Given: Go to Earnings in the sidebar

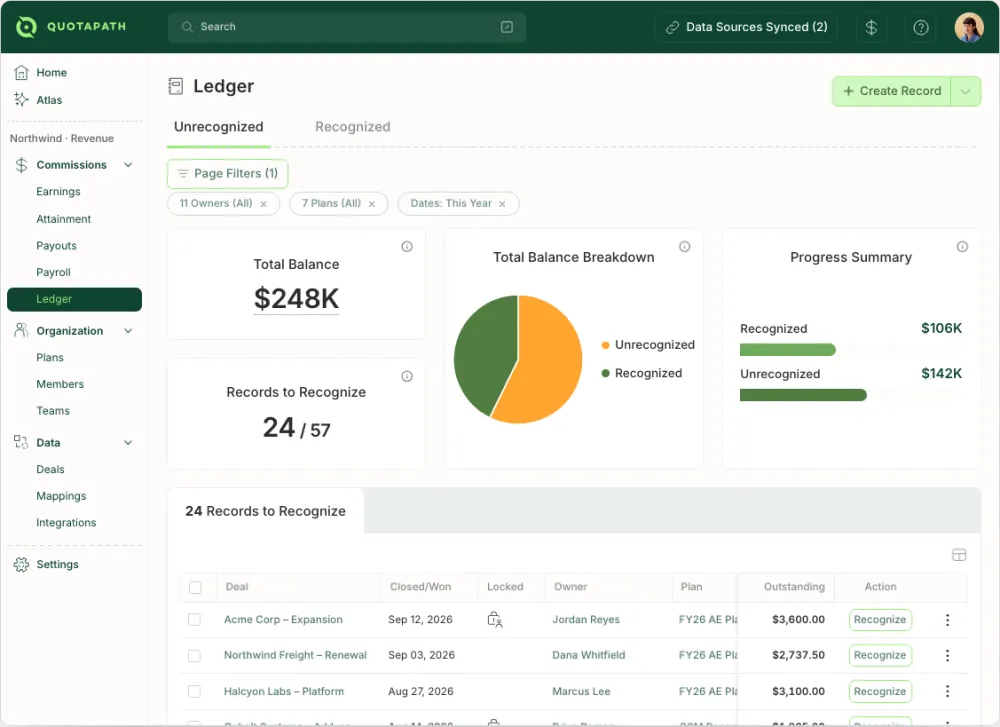Looking at the screenshot, I should click(58, 191).
